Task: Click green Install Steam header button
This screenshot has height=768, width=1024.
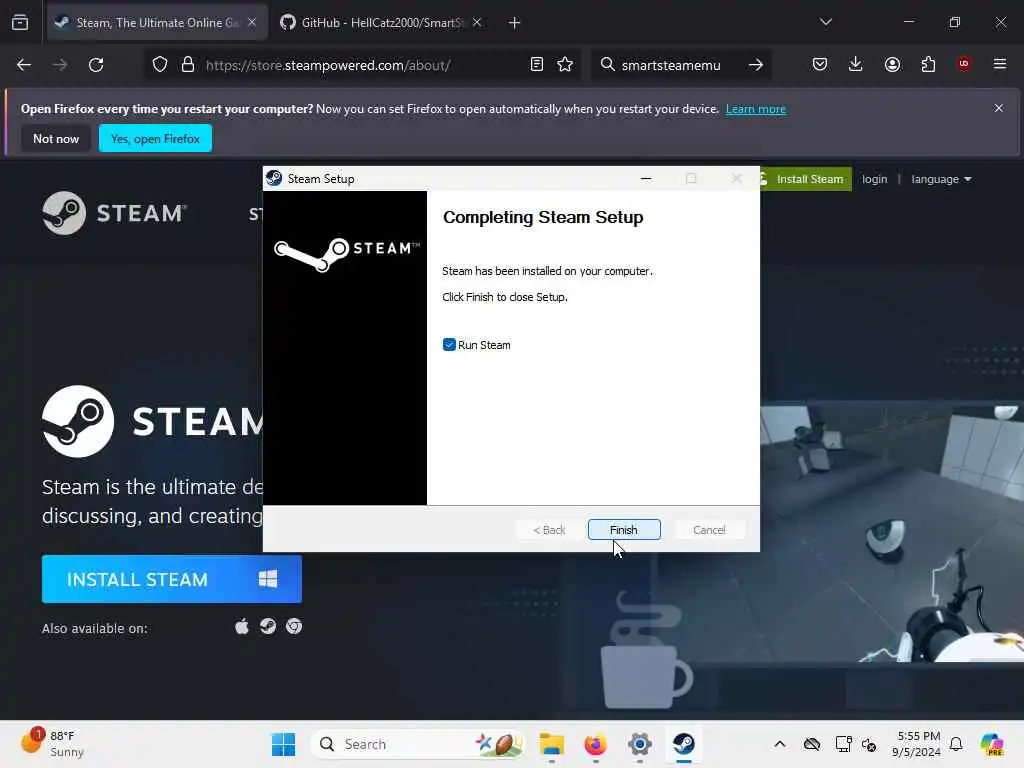Action: coord(805,179)
